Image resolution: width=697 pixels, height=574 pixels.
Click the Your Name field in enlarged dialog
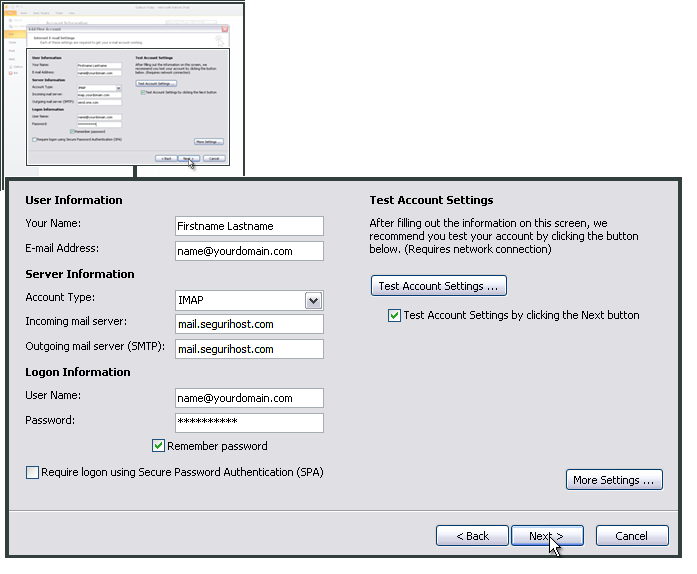249,226
